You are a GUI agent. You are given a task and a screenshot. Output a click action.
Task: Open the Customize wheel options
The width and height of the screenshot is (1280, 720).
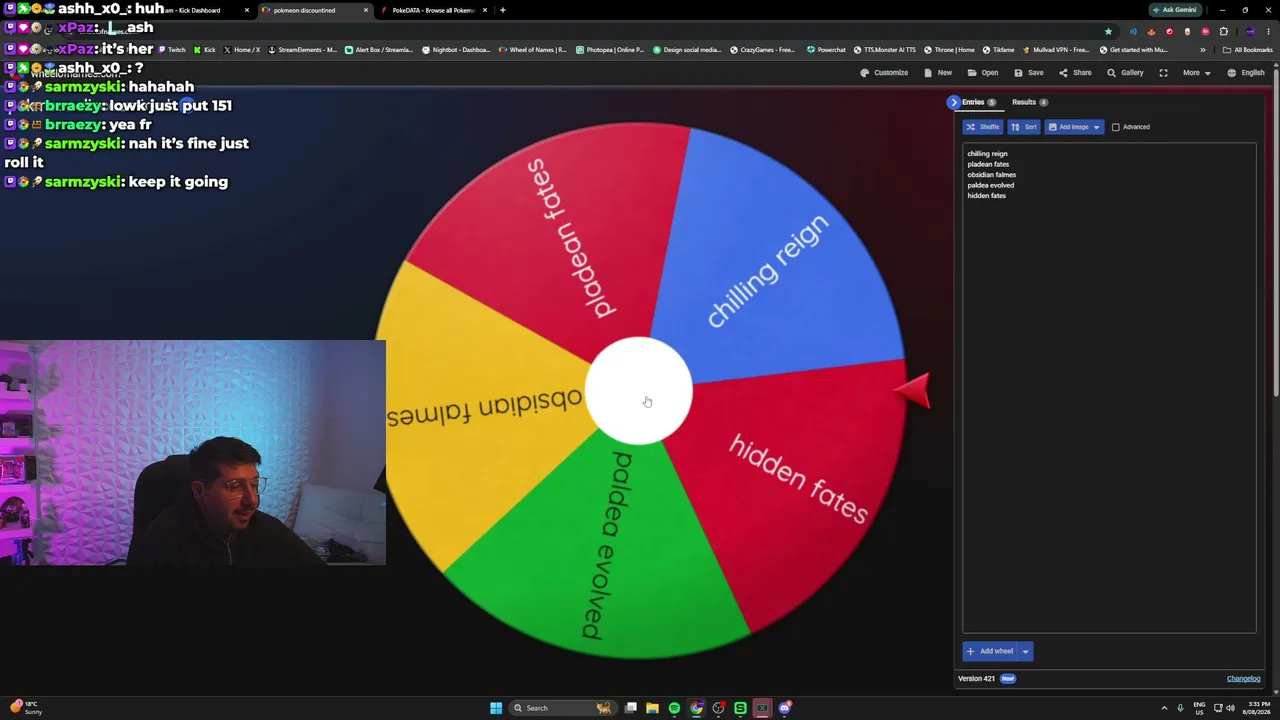click(x=884, y=73)
